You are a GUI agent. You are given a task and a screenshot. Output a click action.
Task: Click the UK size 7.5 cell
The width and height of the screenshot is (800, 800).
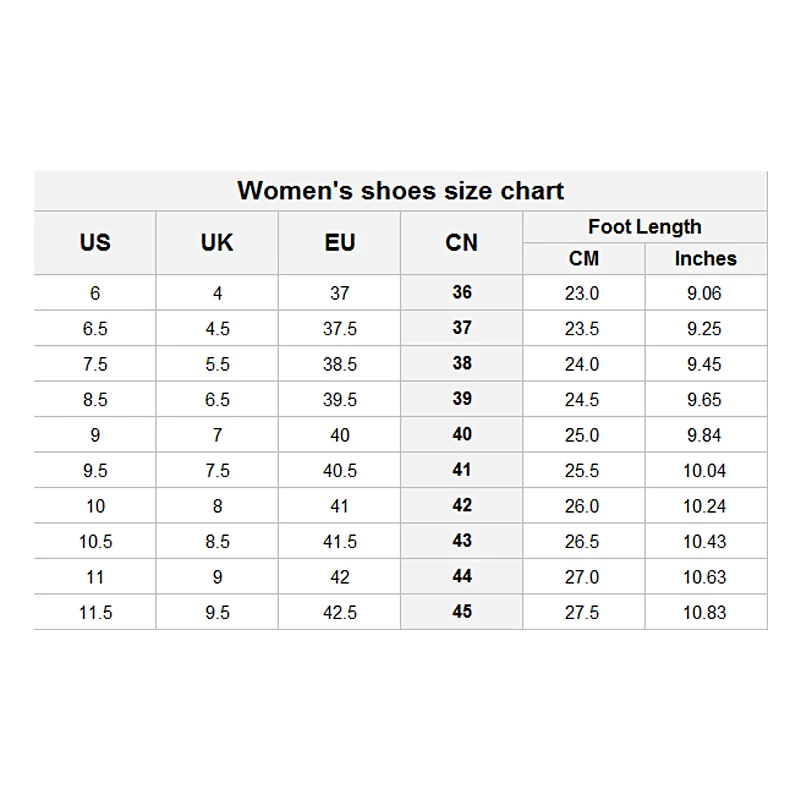217,471
